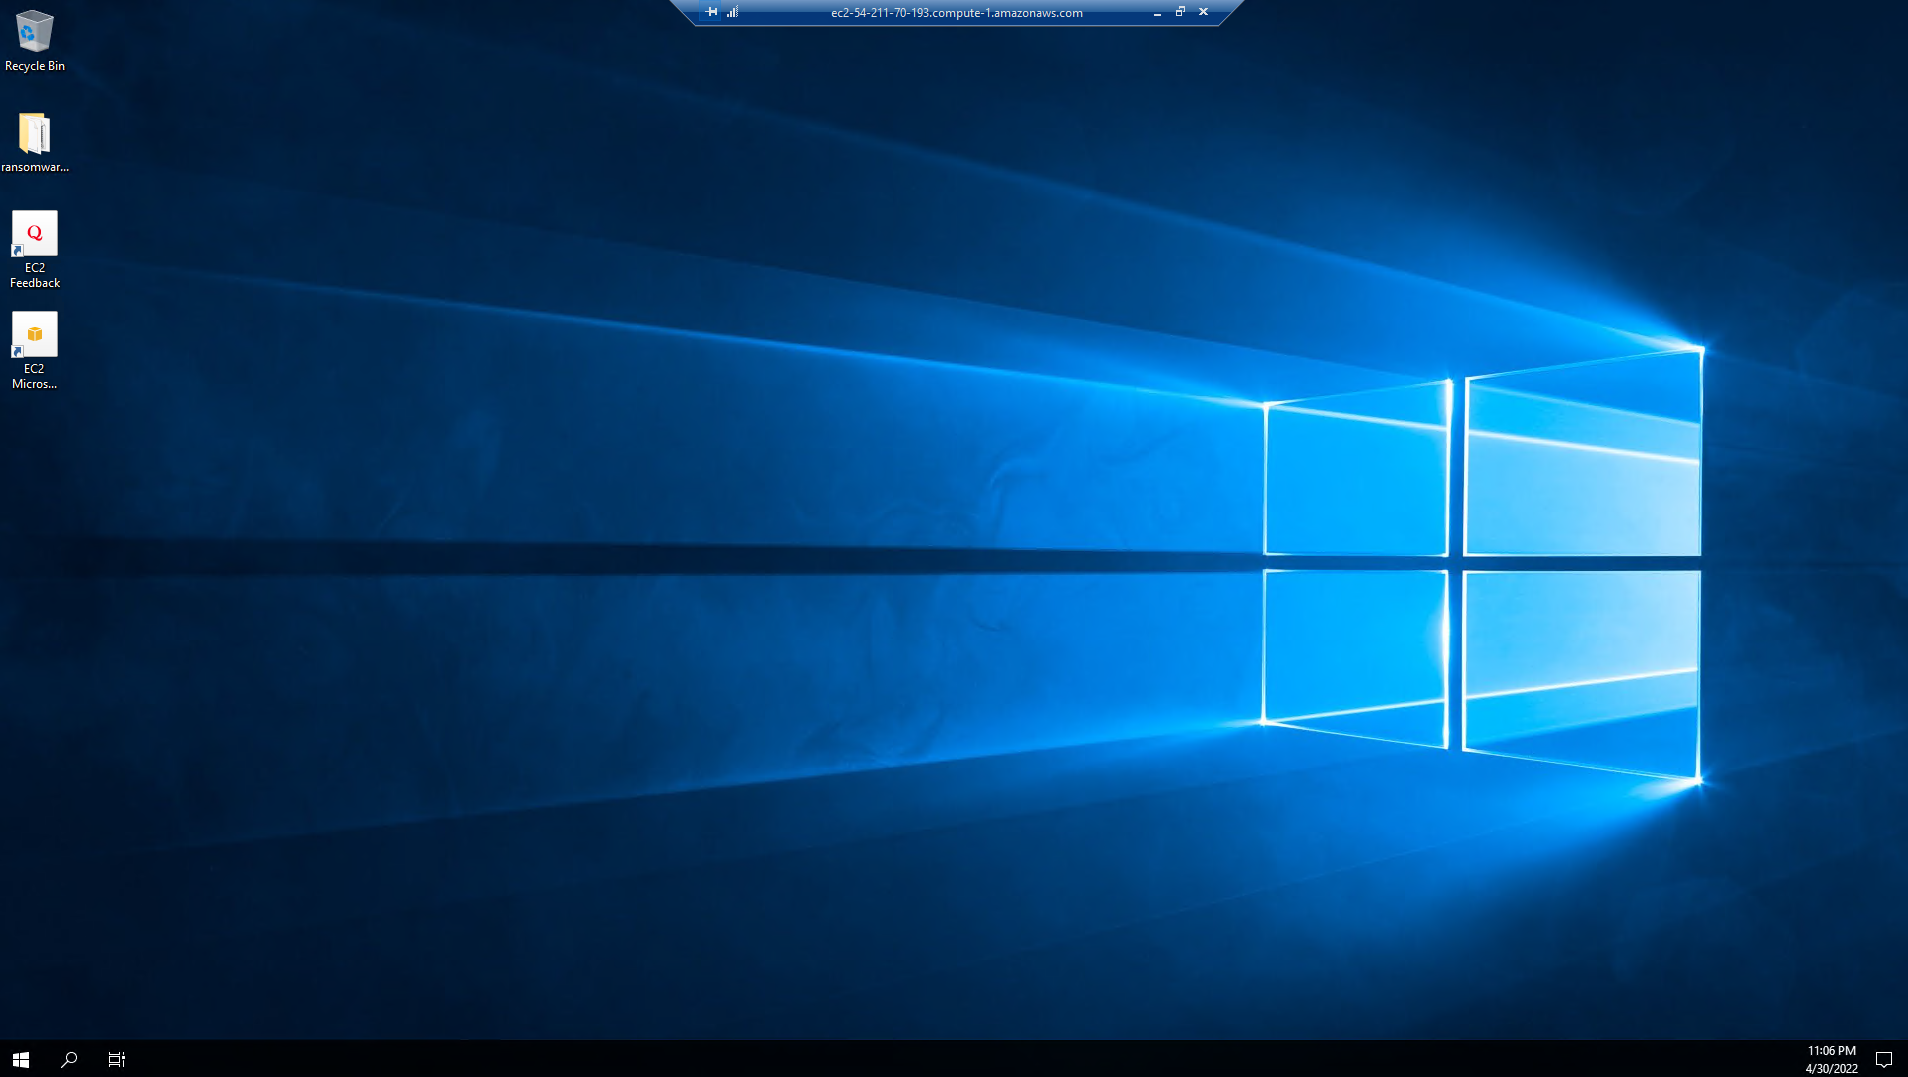The image size is (1908, 1077).
Task: Close the remote desktop connection bar
Action: [x=1204, y=12]
